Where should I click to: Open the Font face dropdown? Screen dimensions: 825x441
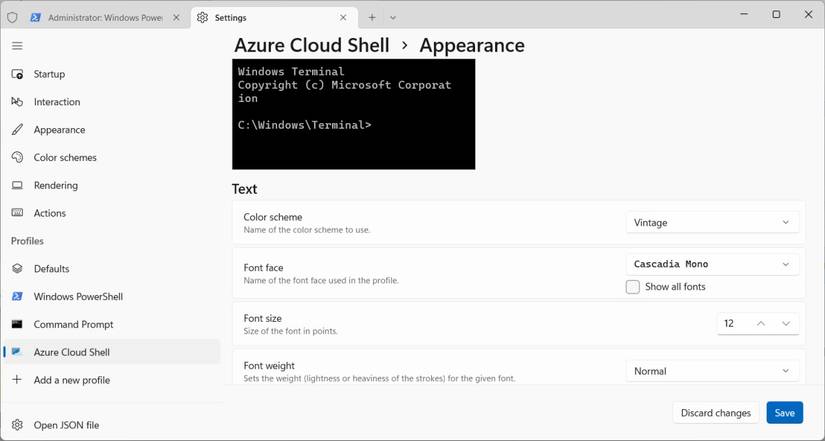(x=712, y=264)
